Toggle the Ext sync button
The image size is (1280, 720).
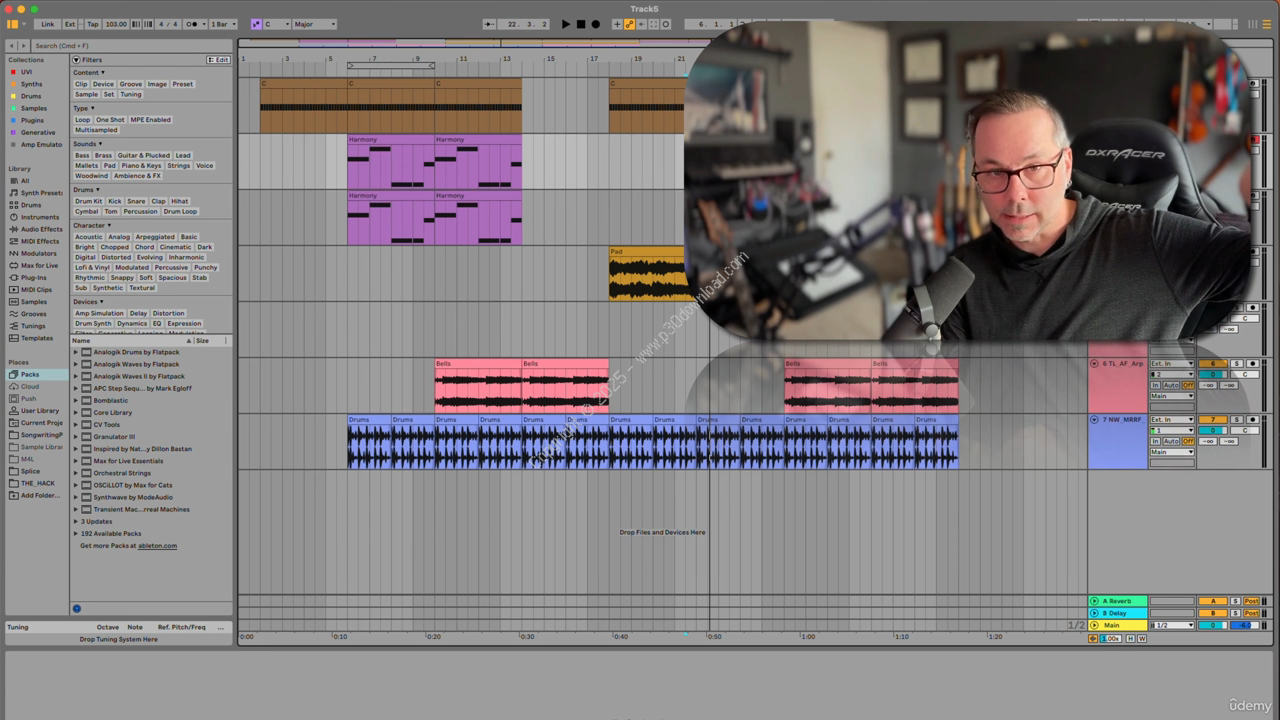[70, 24]
